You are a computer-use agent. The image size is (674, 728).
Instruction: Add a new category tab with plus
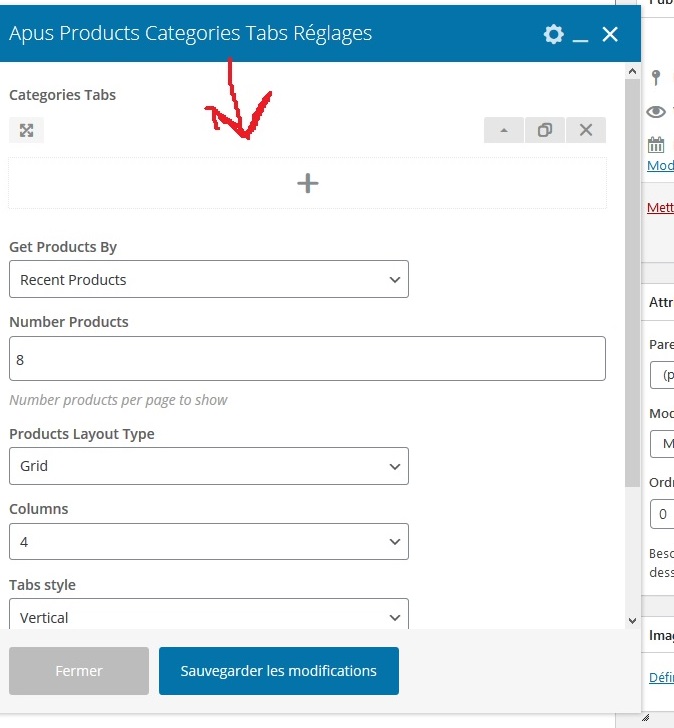pos(307,183)
